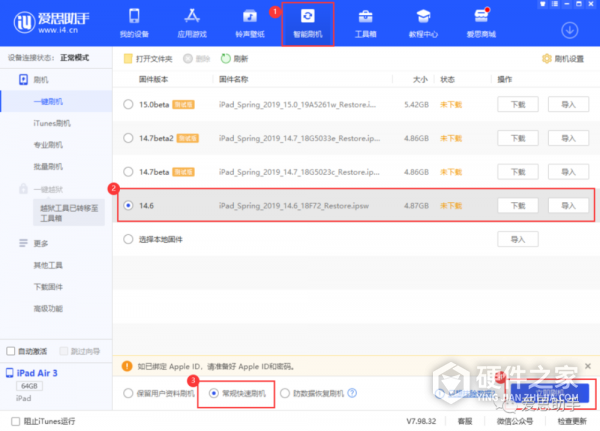Open 应用游戏 apps tab
This screenshot has height=431, width=600.
click(x=192, y=23)
